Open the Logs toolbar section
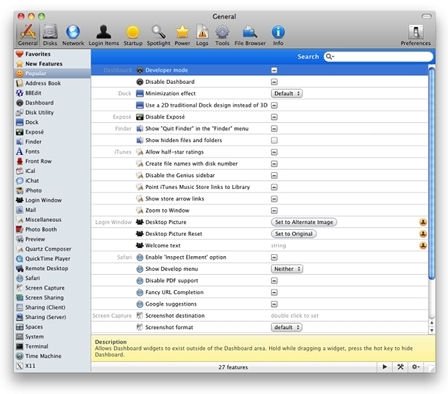Viewport: 448px width, 394px height. click(x=202, y=35)
